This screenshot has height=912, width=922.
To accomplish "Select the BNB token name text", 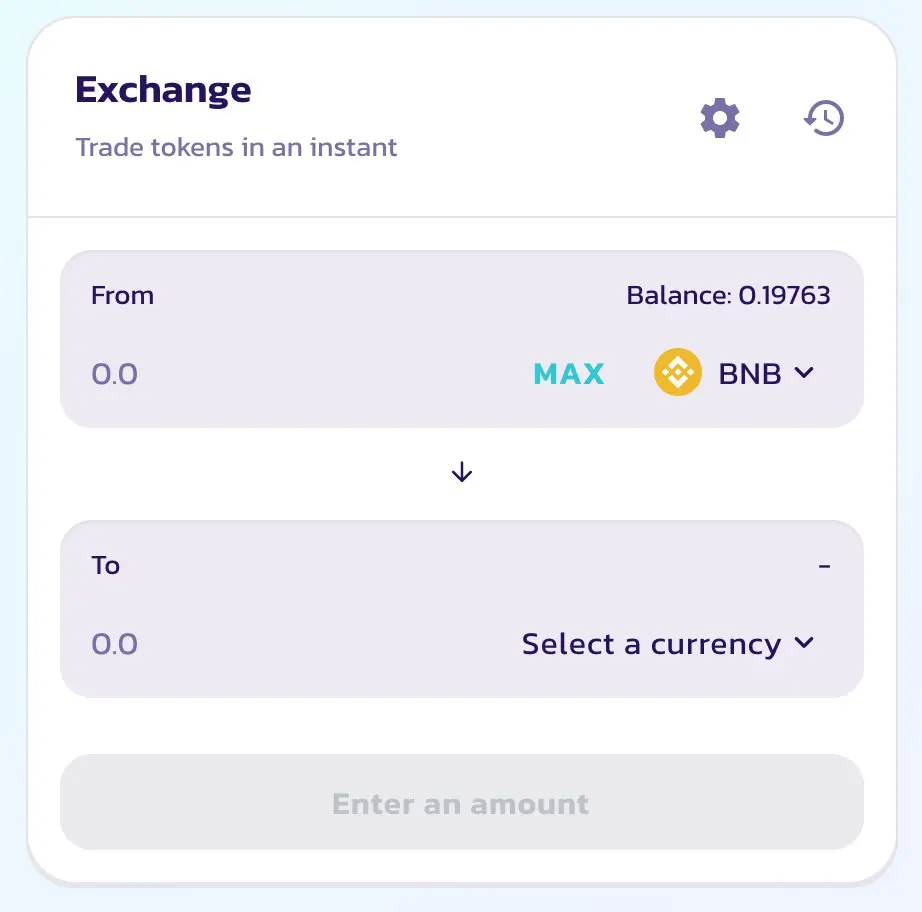I will [x=750, y=373].
